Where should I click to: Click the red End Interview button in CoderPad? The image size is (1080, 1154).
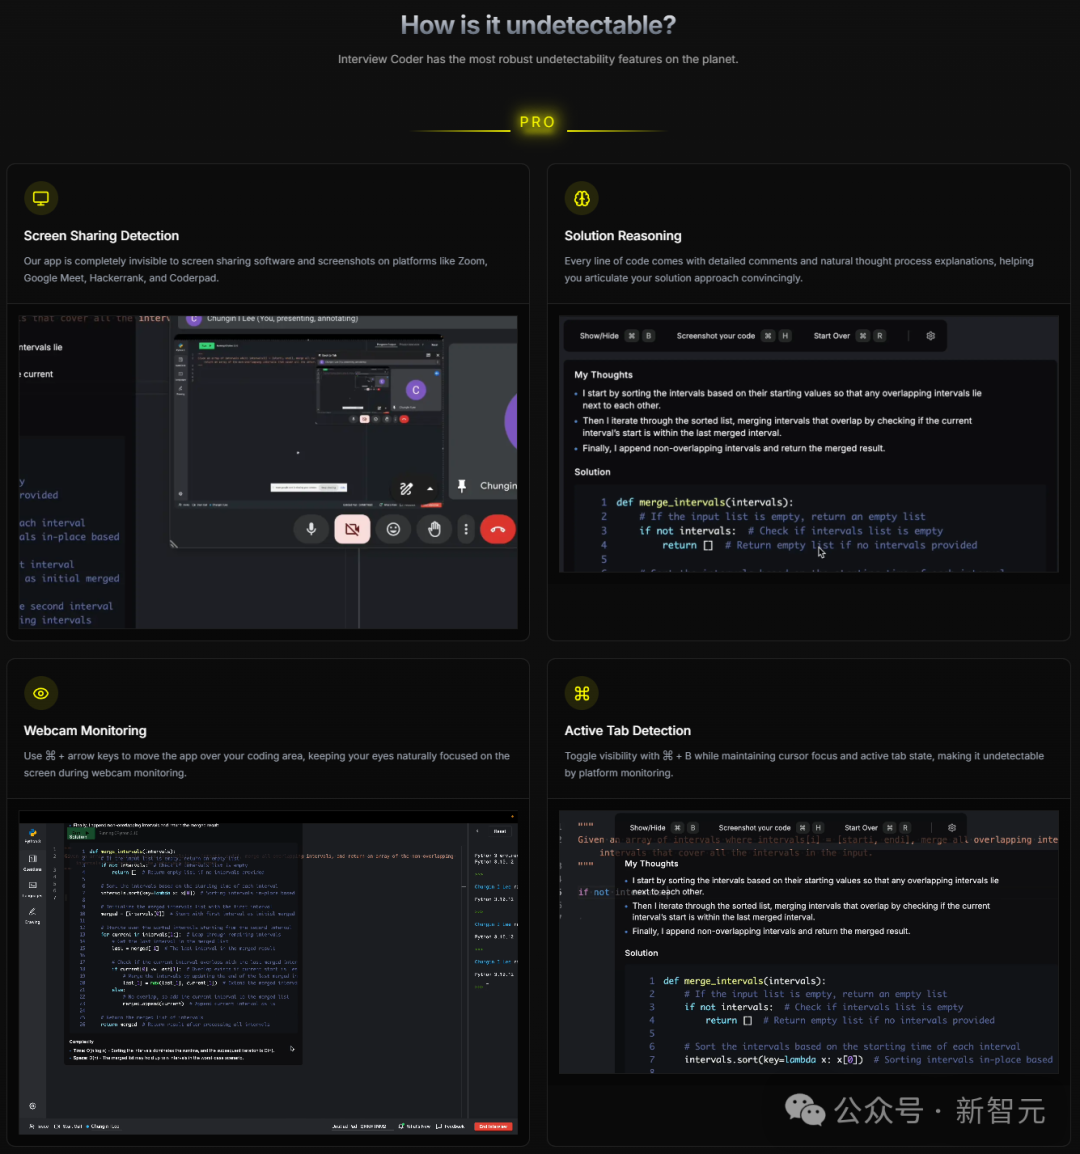point(493,1126)
